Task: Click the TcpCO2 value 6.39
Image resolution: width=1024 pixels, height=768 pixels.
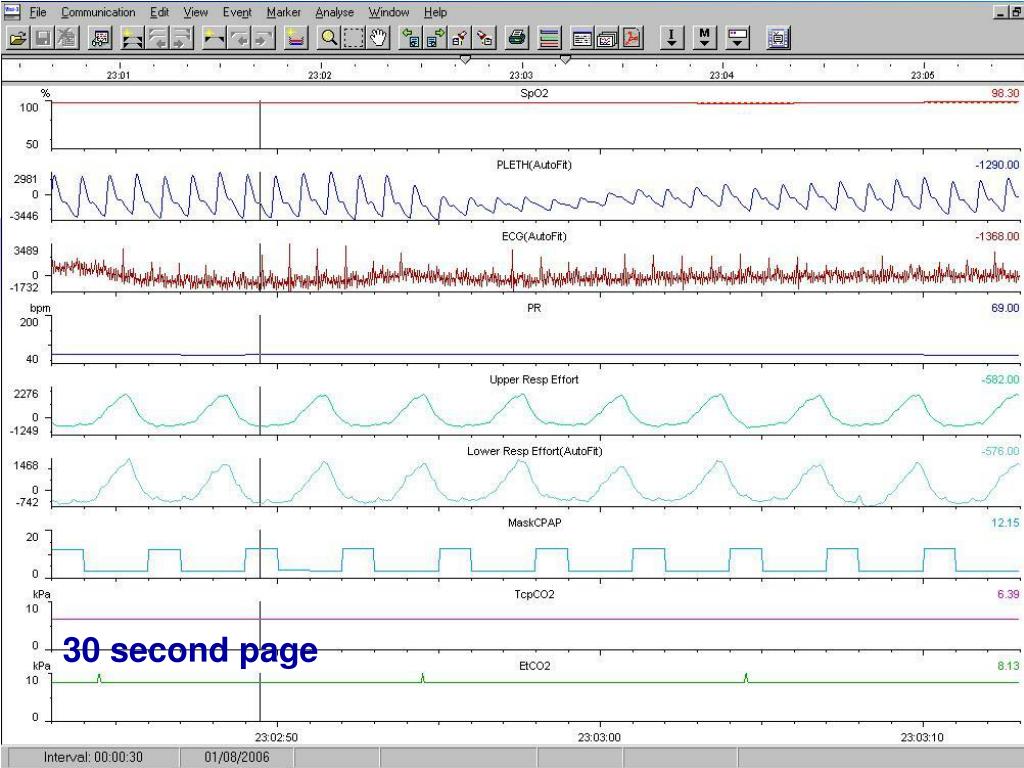Action: [1008, 594]
